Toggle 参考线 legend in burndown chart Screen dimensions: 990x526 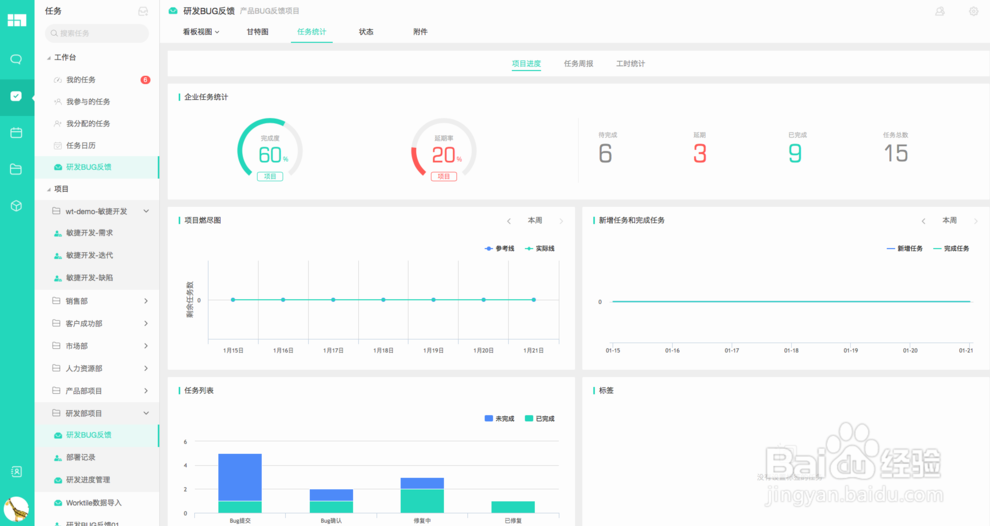coord(499,248)
